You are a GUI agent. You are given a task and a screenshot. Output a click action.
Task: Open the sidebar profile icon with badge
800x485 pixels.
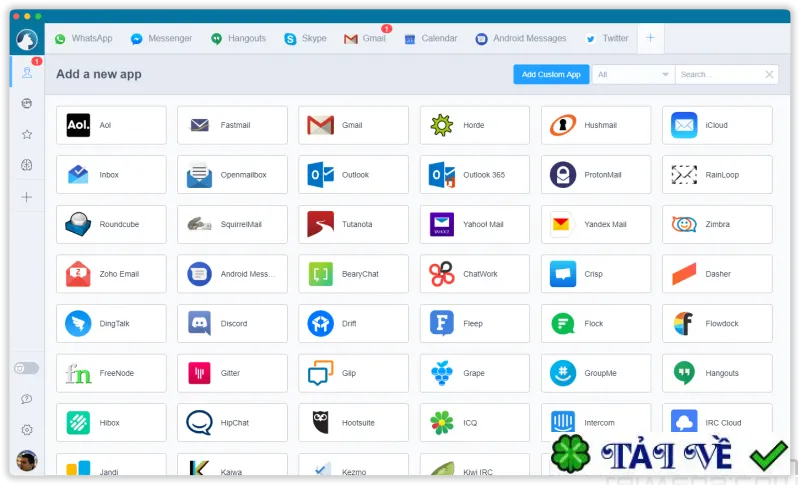27,72
